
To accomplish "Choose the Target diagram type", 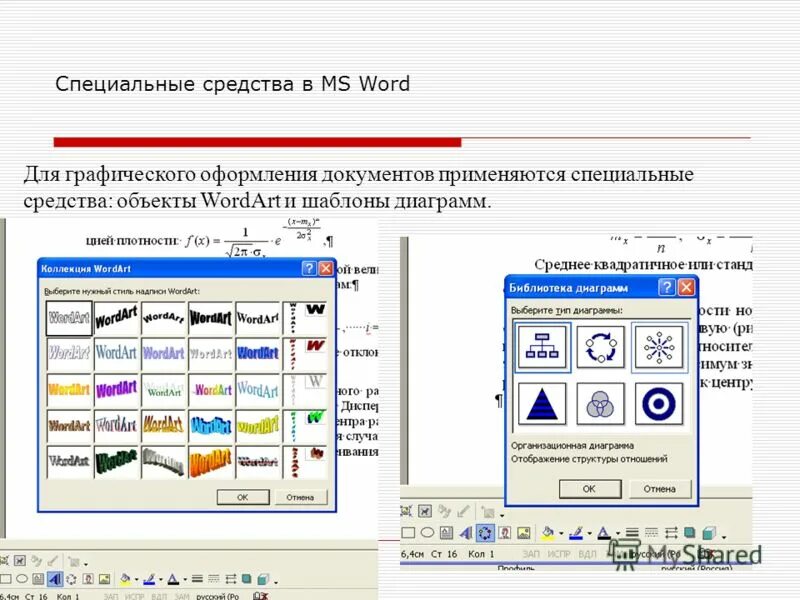I will pyautogui.click(x=659, y=404).
